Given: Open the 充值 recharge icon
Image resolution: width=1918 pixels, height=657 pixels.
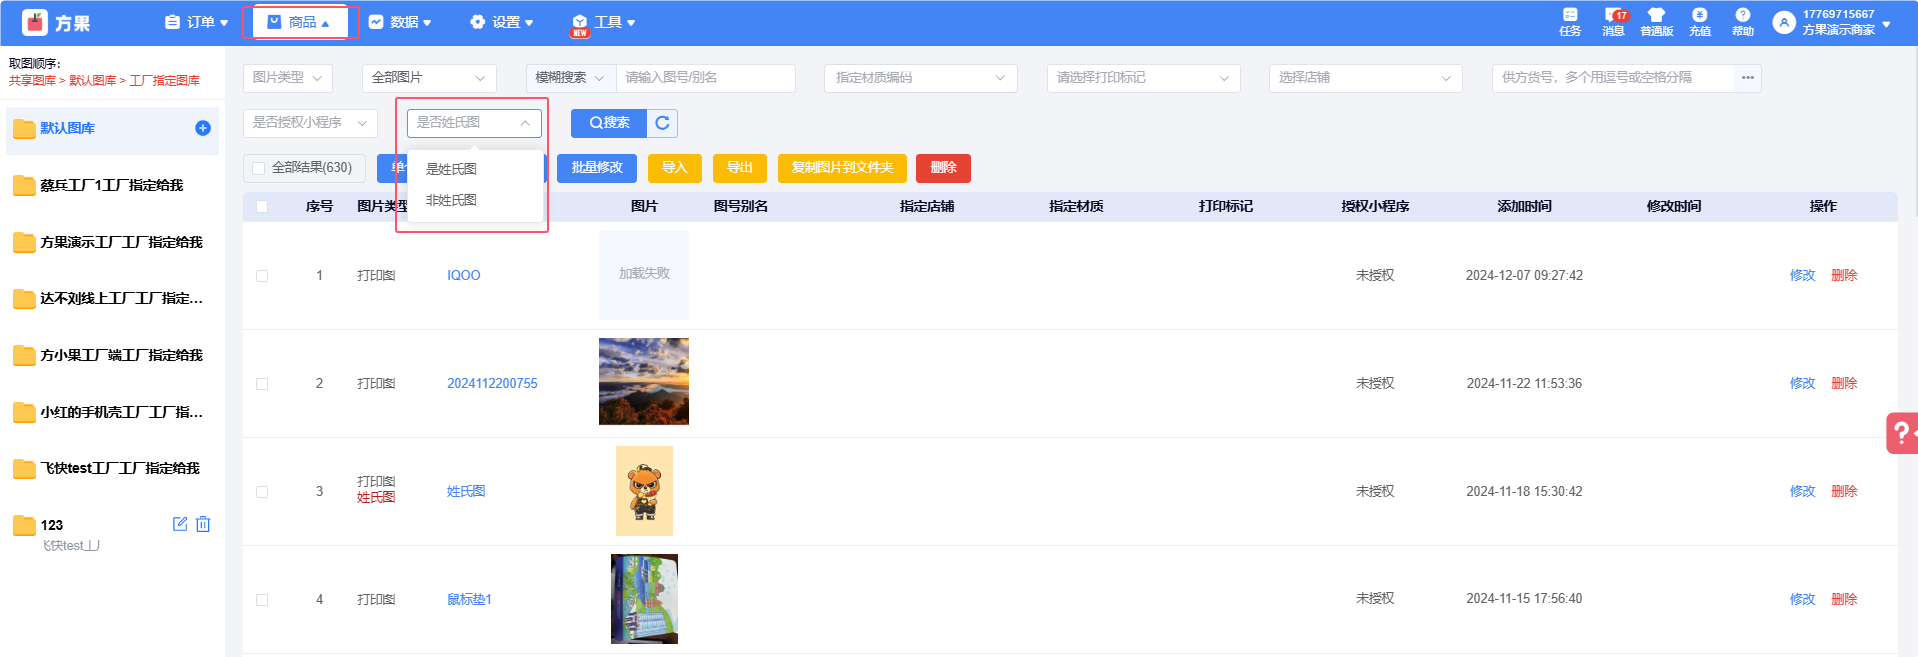Looking at the screenshot, I should tap(1700, 21).
